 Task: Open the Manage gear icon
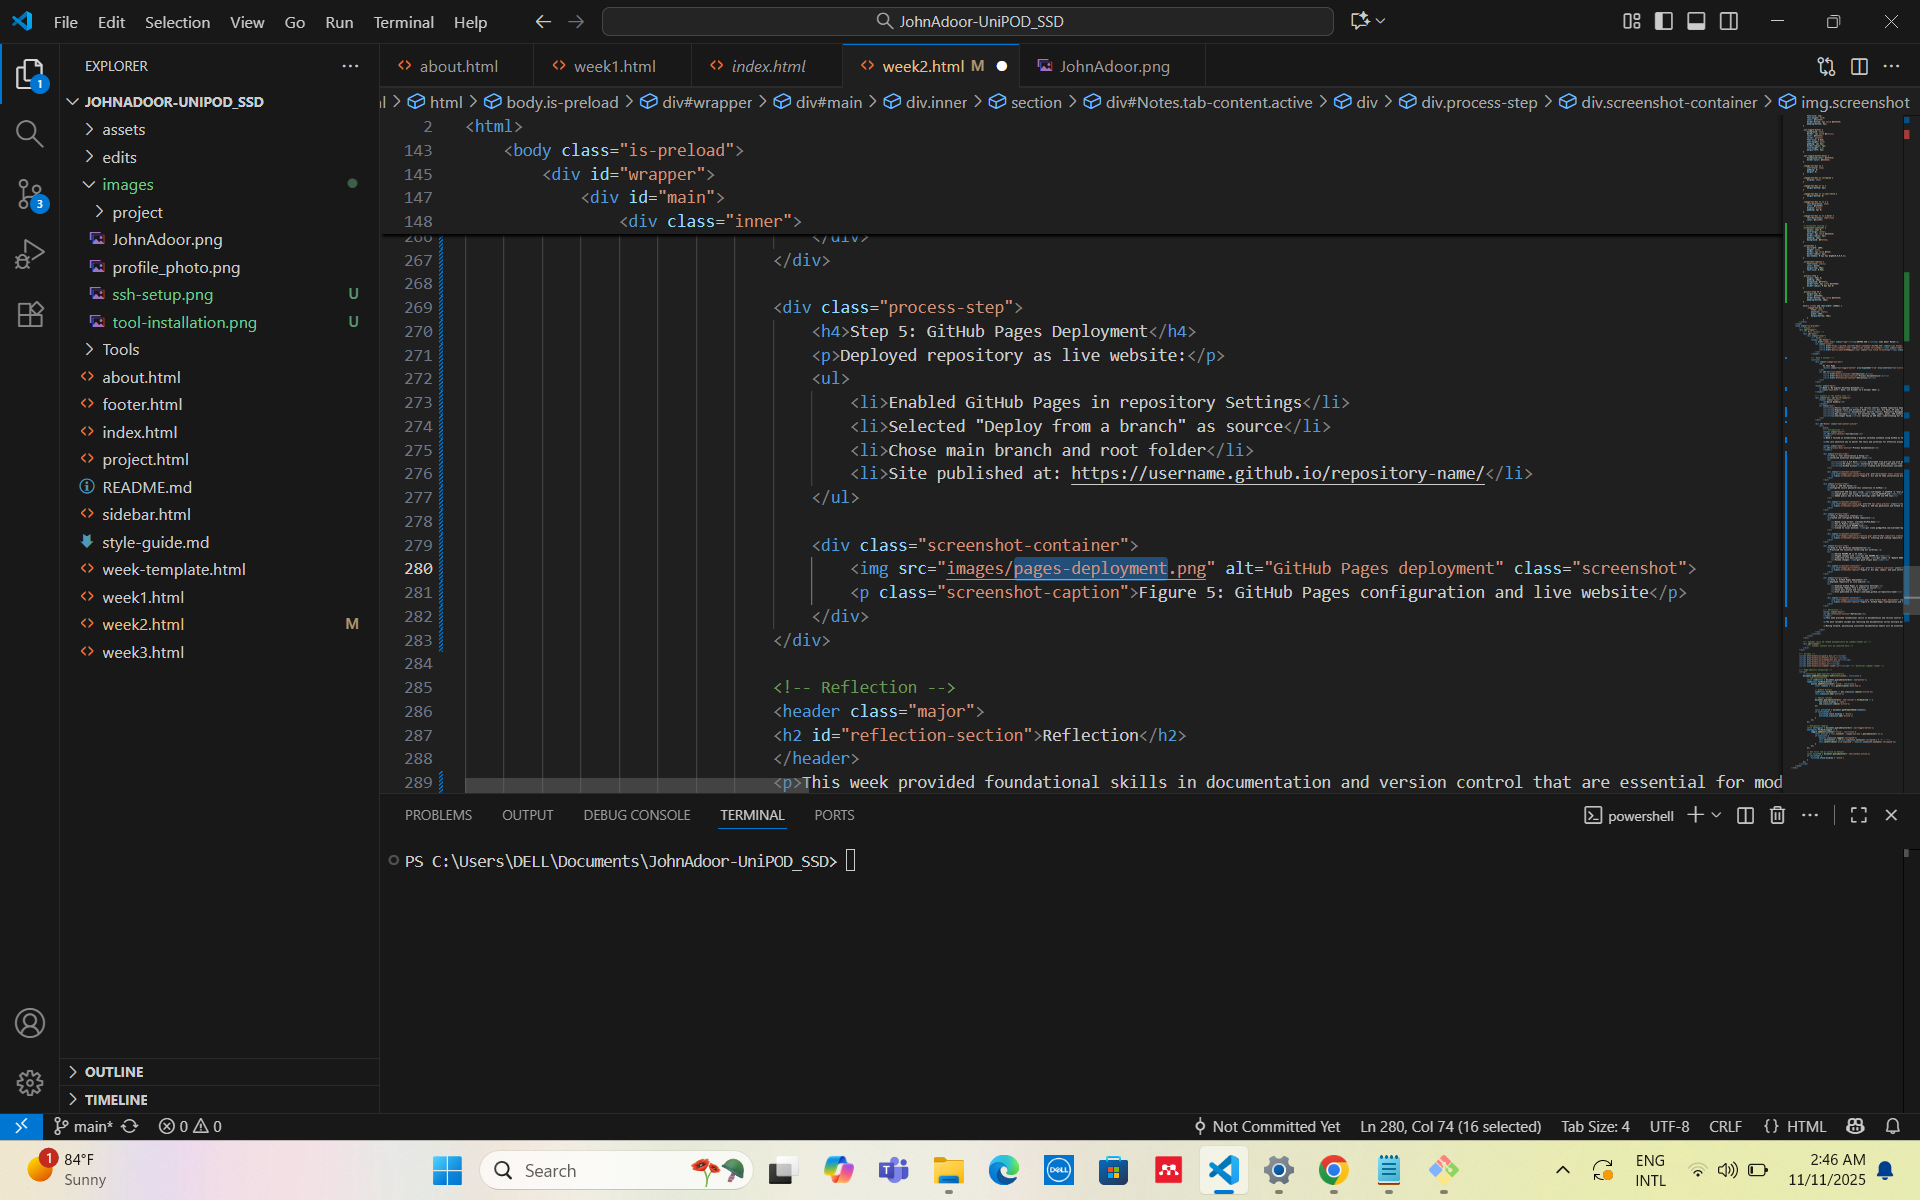30,1082
